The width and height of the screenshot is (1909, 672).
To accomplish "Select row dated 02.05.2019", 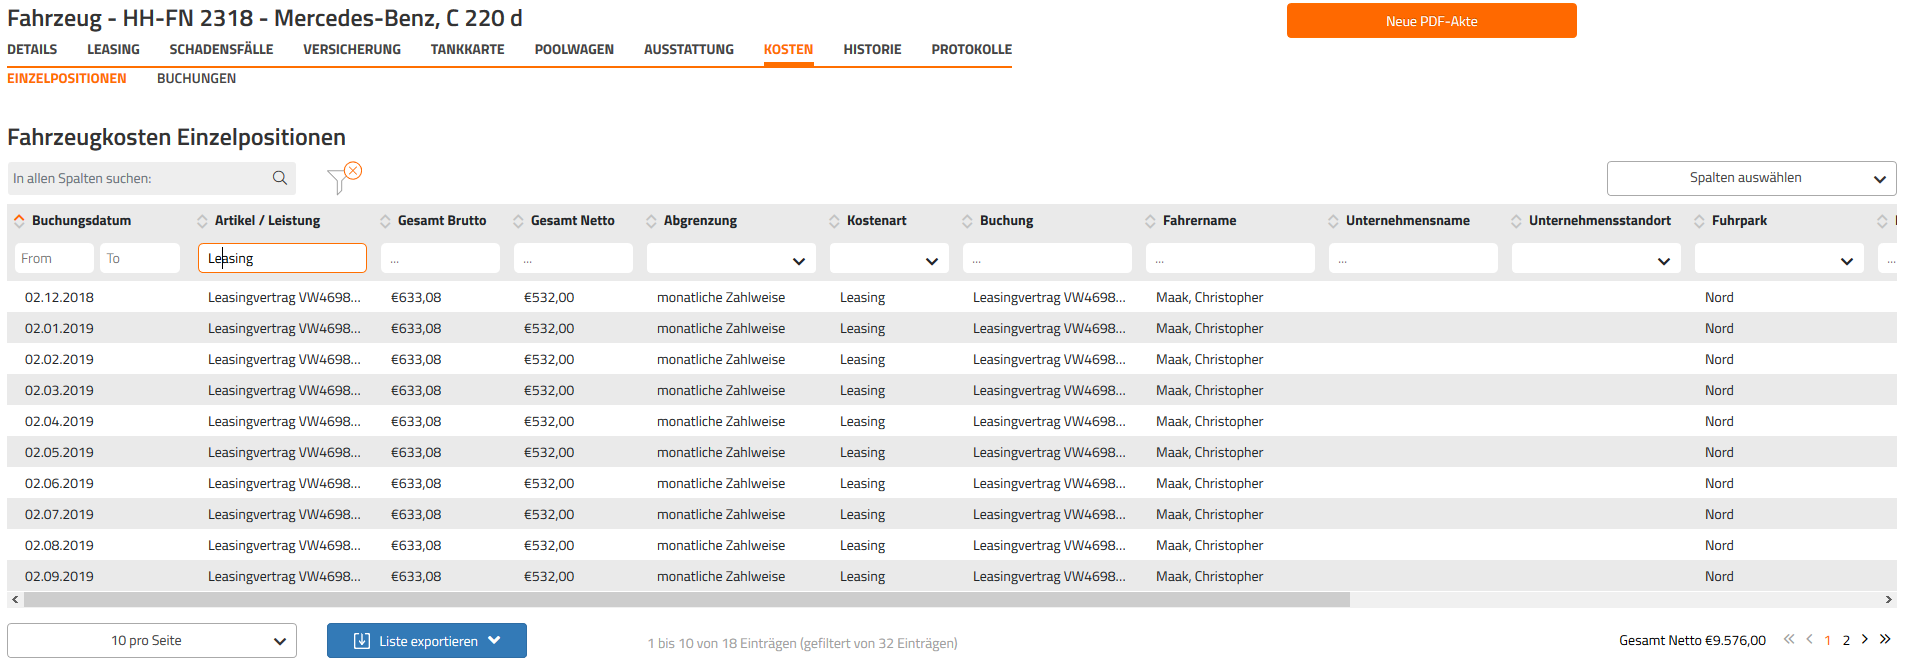I will (x=952, y=452).
